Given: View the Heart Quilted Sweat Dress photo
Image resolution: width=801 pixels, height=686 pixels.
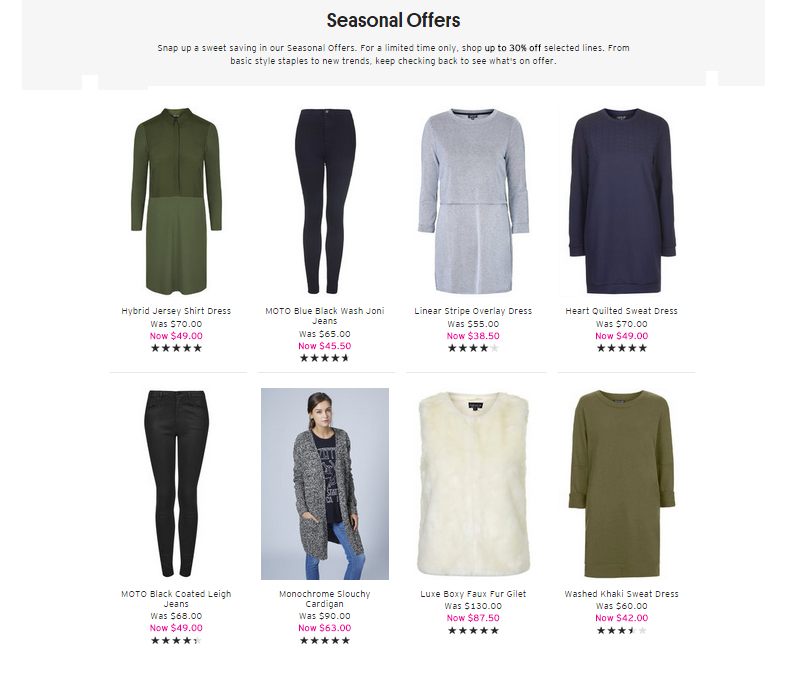Looking at the screenshot, I should pyautogui.click(x=622, y=201).
